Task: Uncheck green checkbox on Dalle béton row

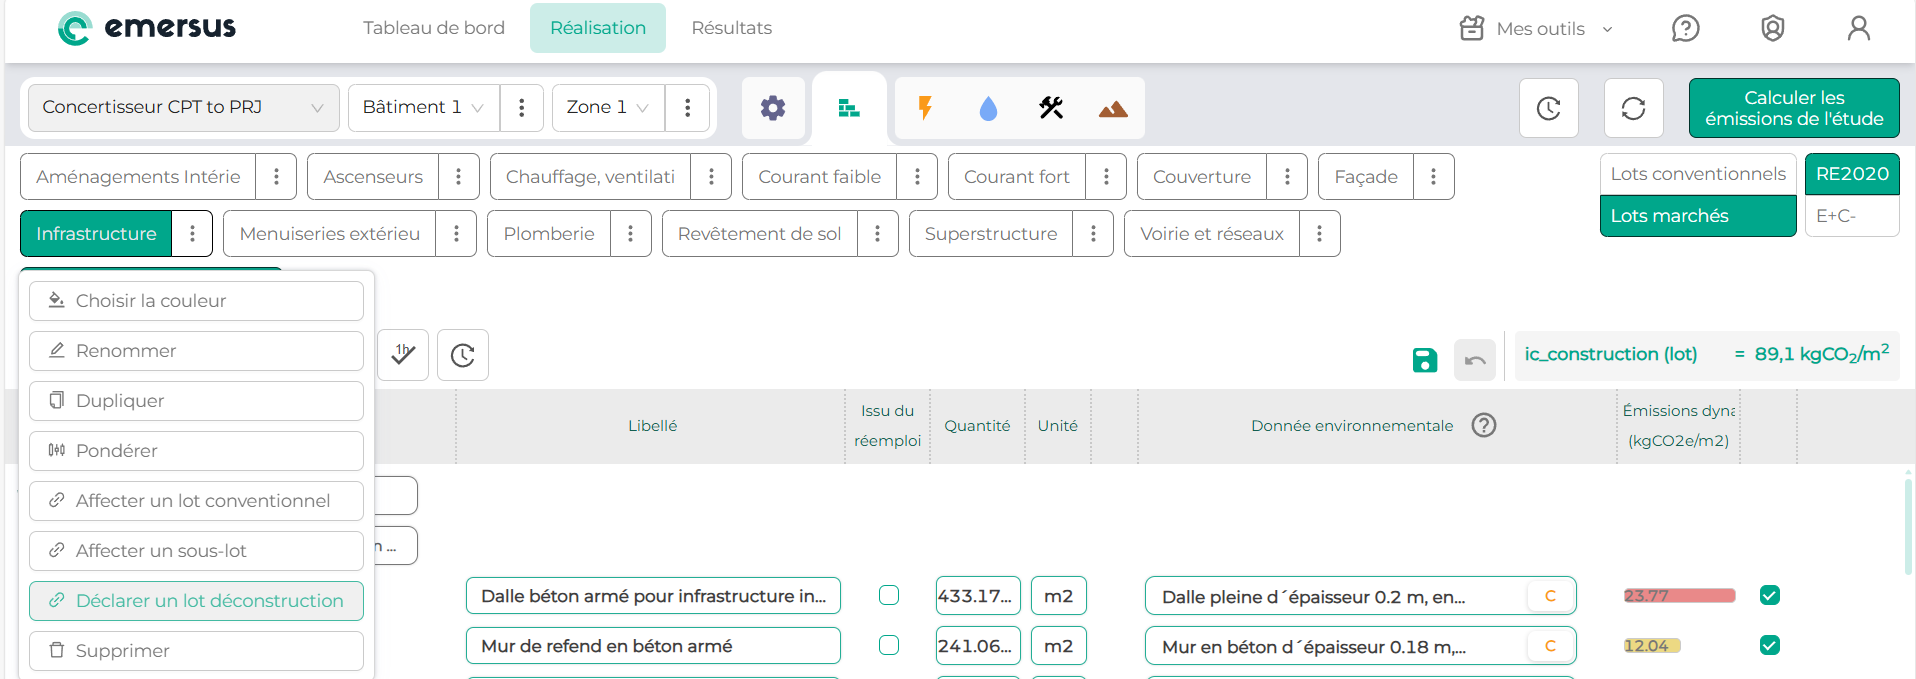Action: [x=1769, y=595]
